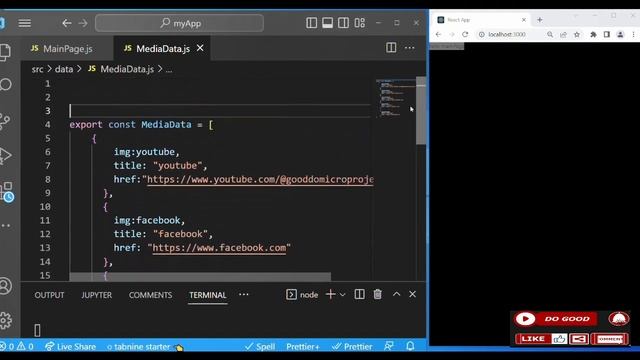Switch to the JUPYTER panel tab

[x=96, y=295]
